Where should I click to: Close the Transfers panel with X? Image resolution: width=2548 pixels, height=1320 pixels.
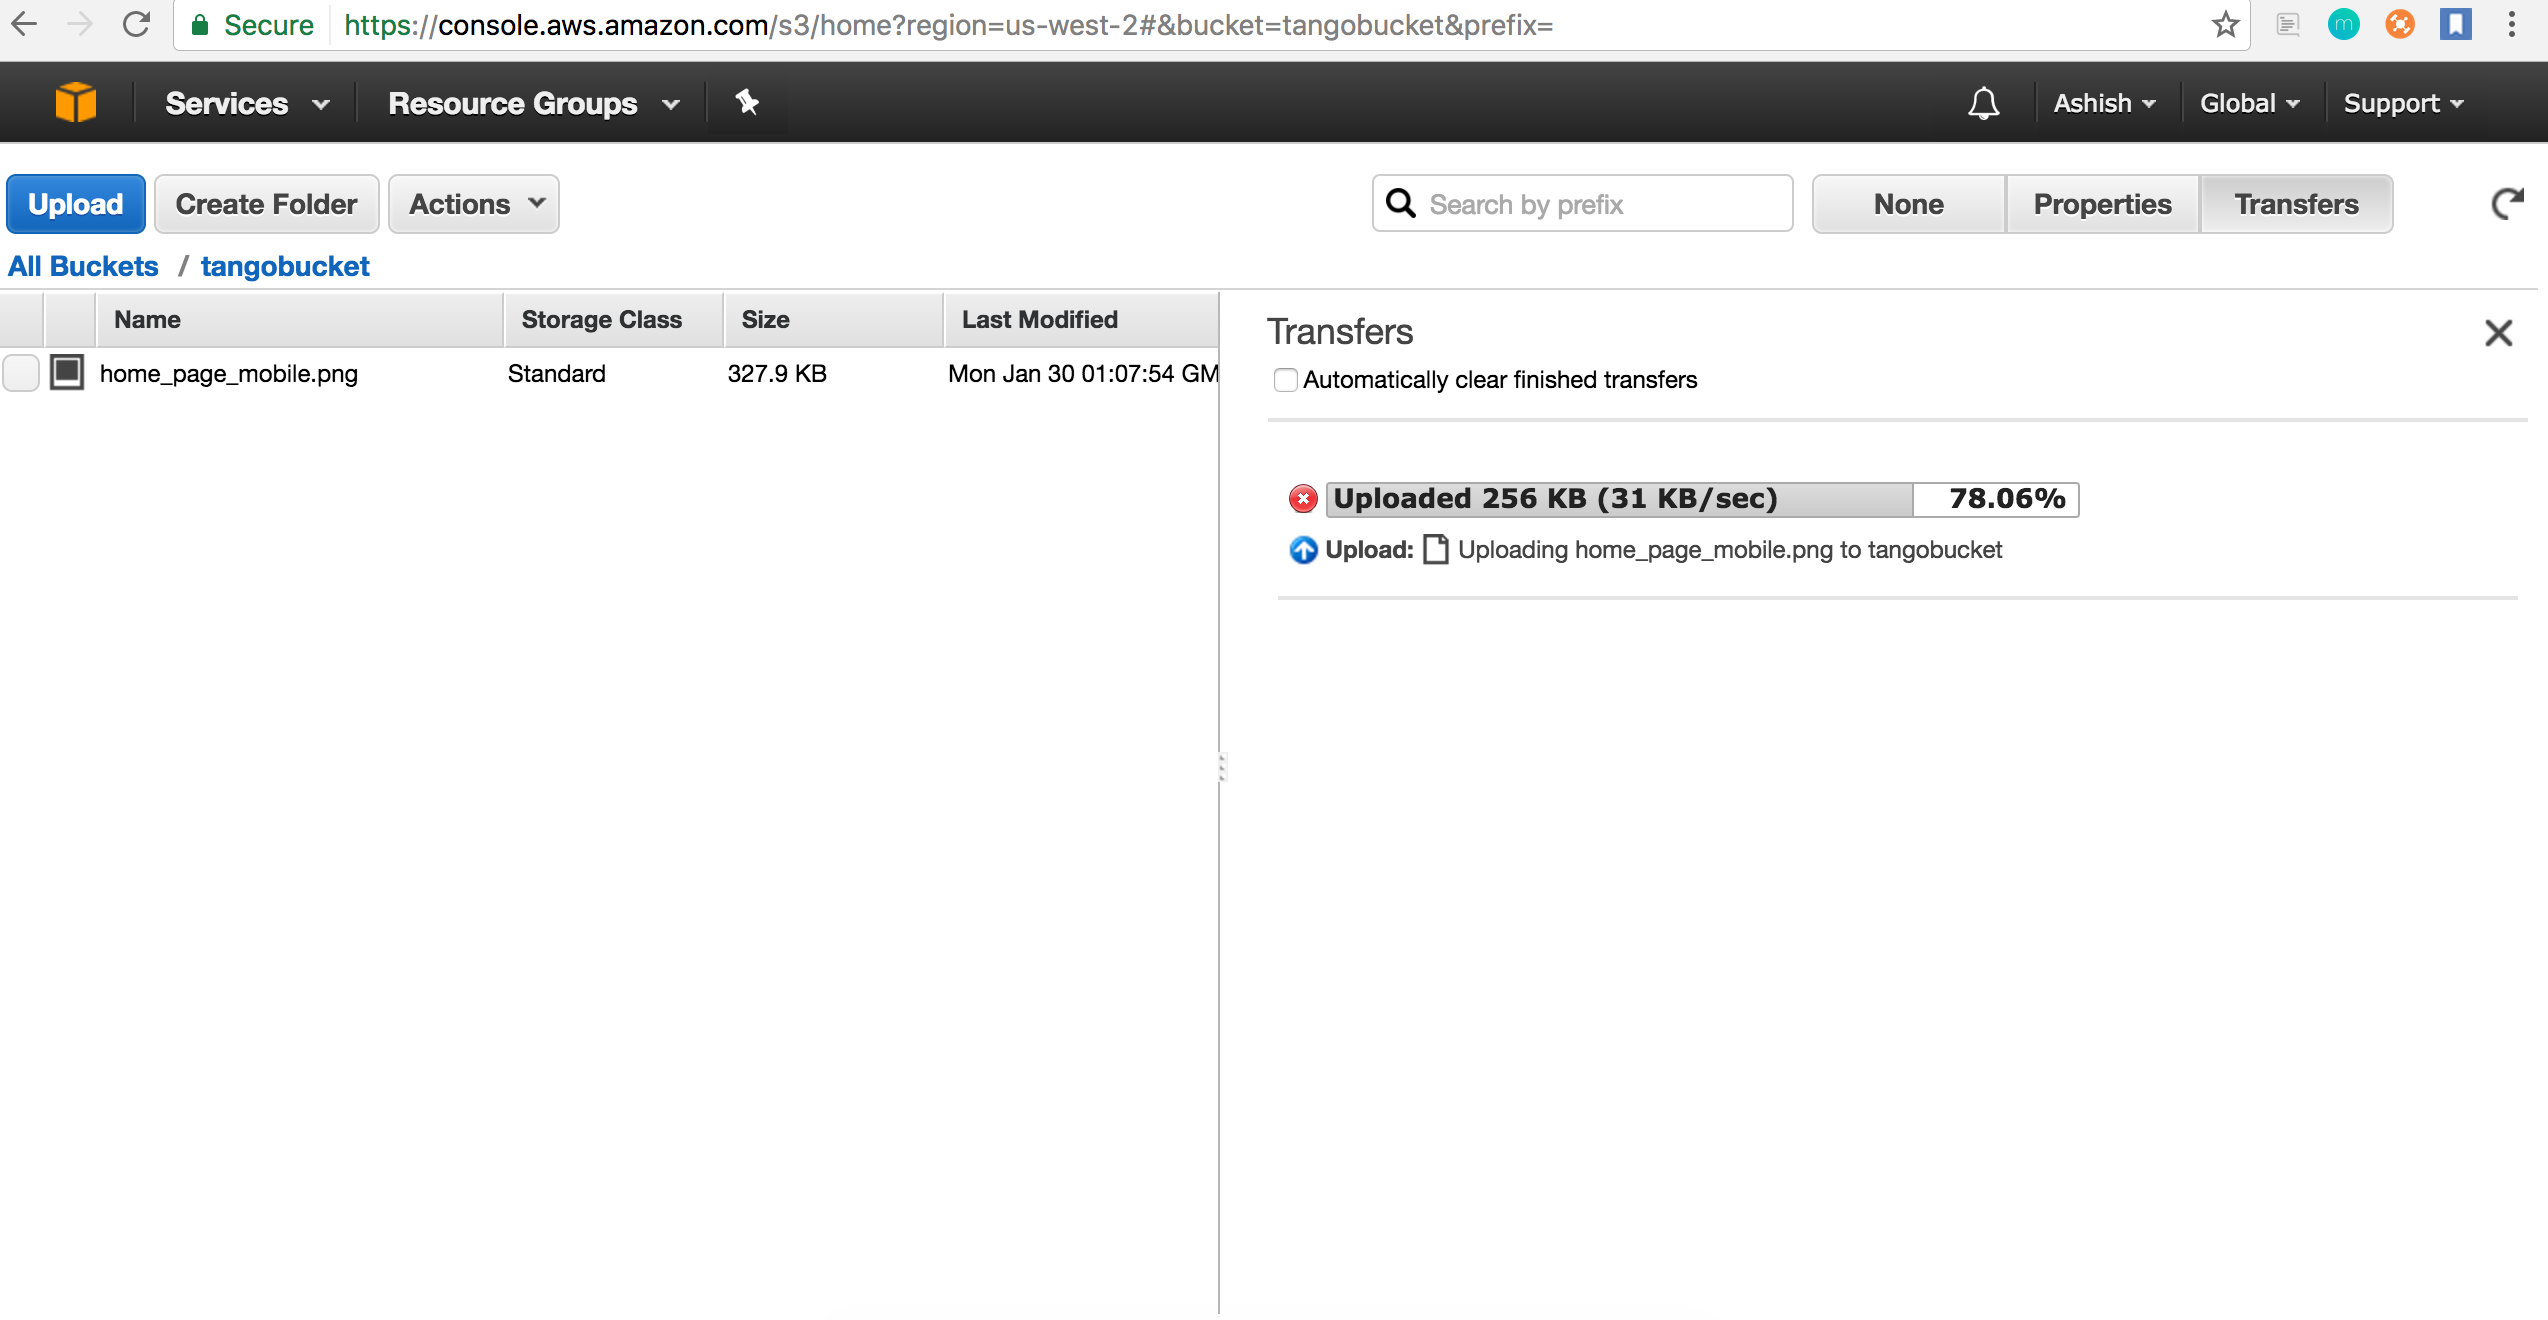(2499, 333)
